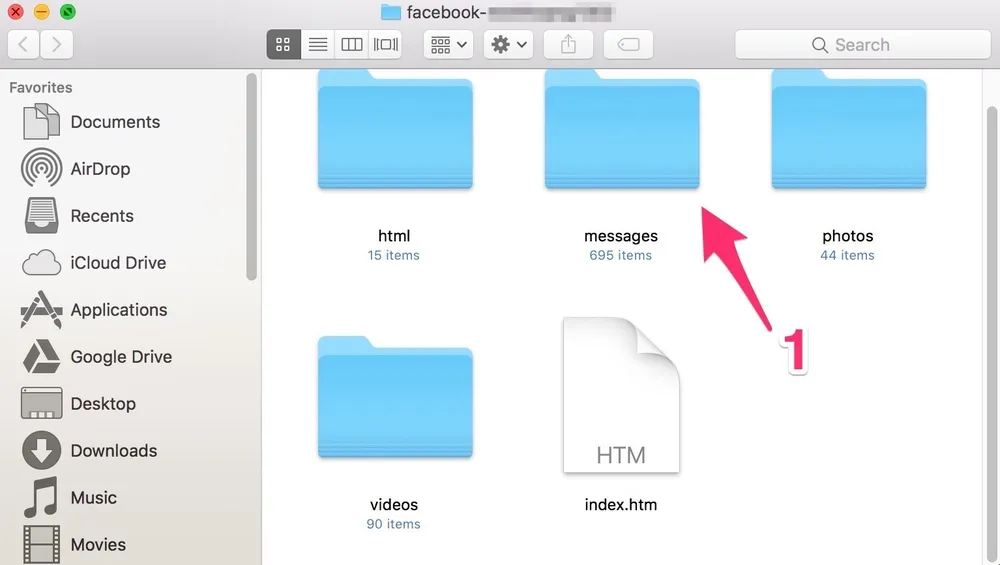Switch to icon view mode
The image size is (1000, 565).
point(283,45)
